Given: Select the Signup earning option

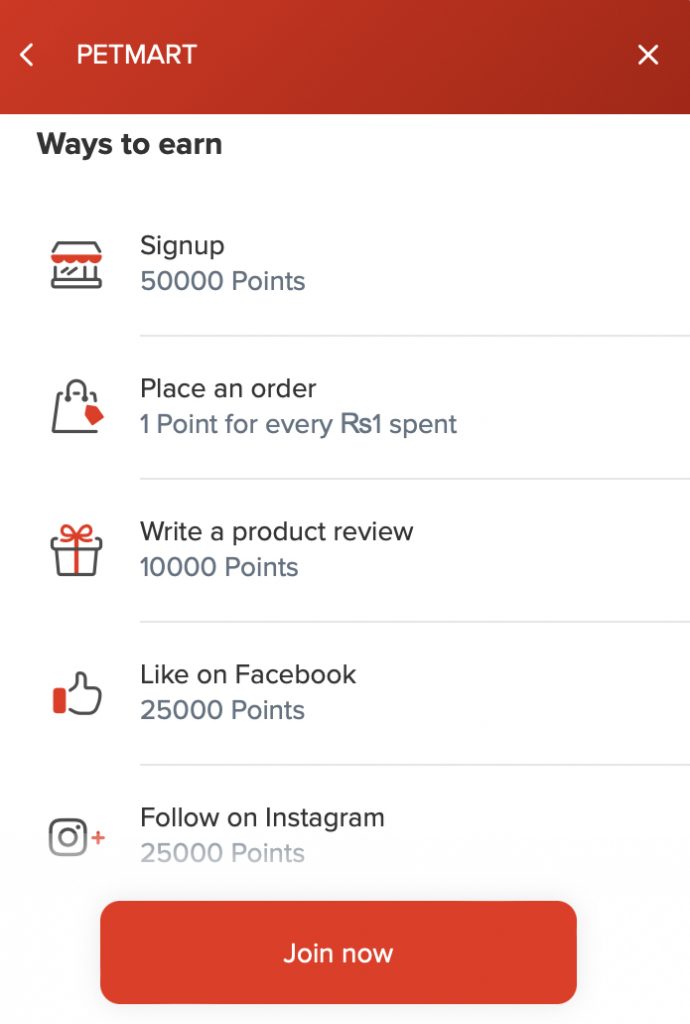Looking at the screenshot, I should [182, 246].
